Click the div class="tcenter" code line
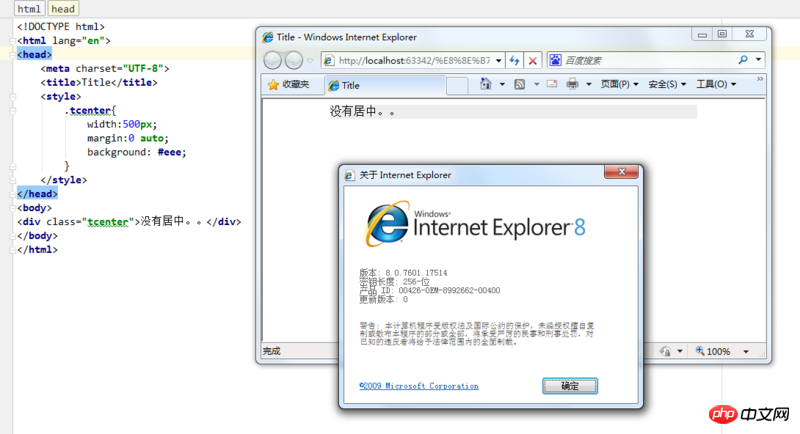The width and height of the screenshot is (800, 434). click(x=129, y=222)
